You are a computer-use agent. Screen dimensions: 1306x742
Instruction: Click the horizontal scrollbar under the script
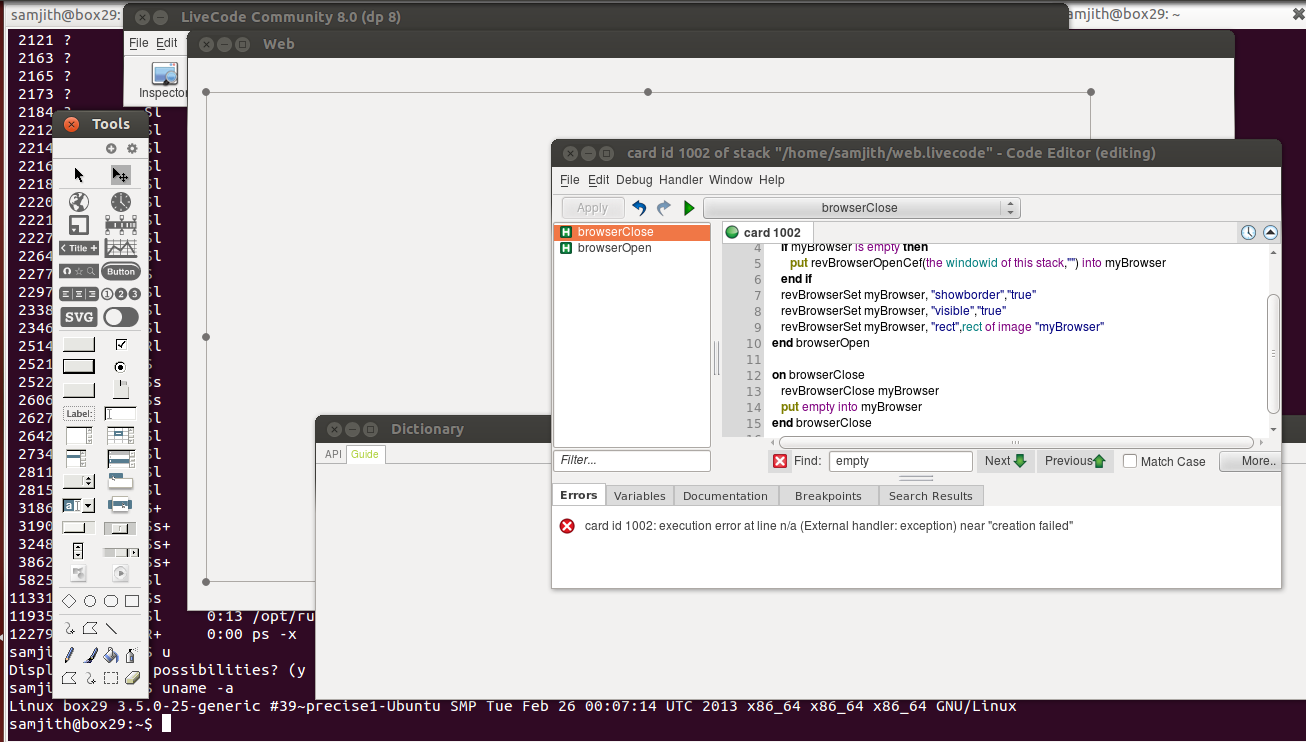point(1015,442)
